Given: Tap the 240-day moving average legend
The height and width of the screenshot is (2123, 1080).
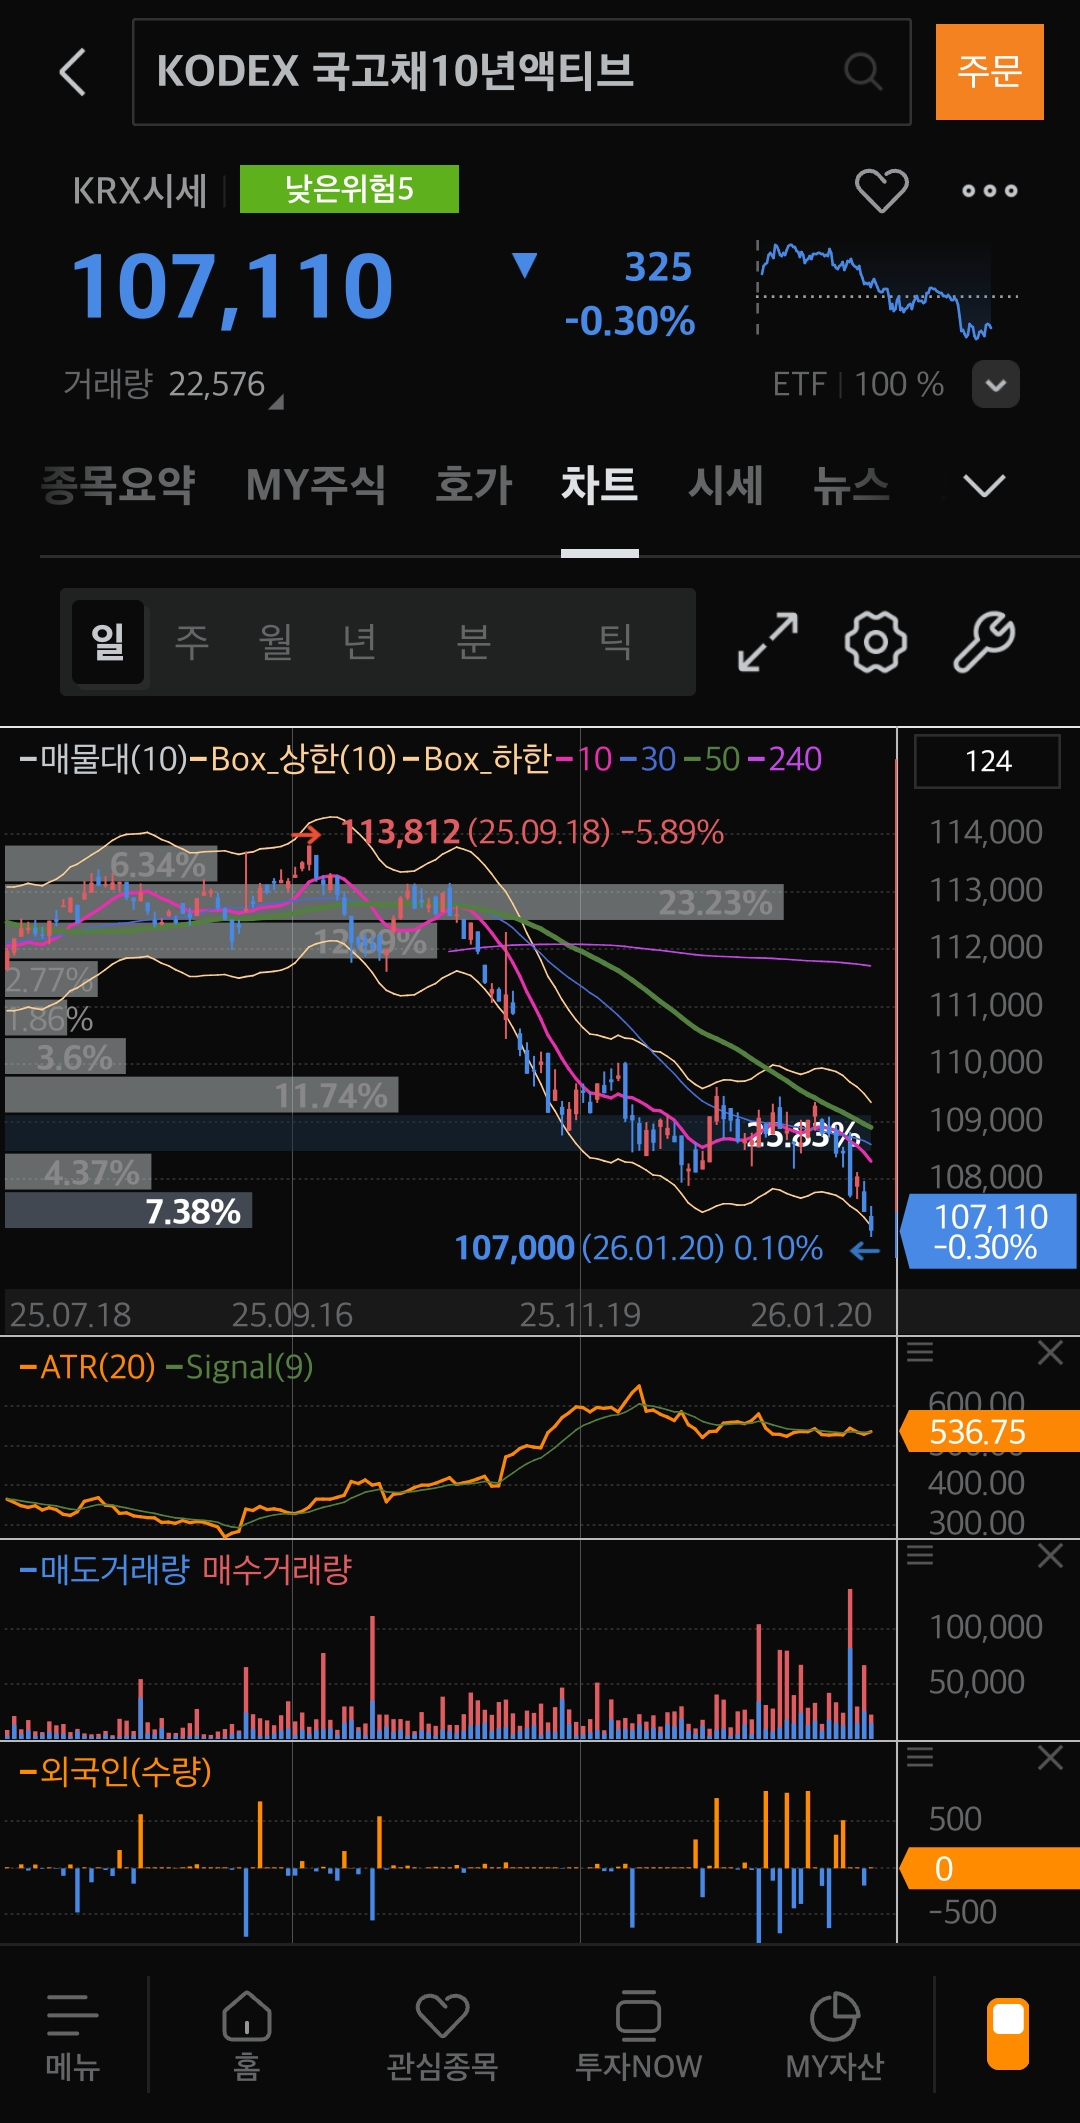Looking at the screenshot, I should pos(785,759).
